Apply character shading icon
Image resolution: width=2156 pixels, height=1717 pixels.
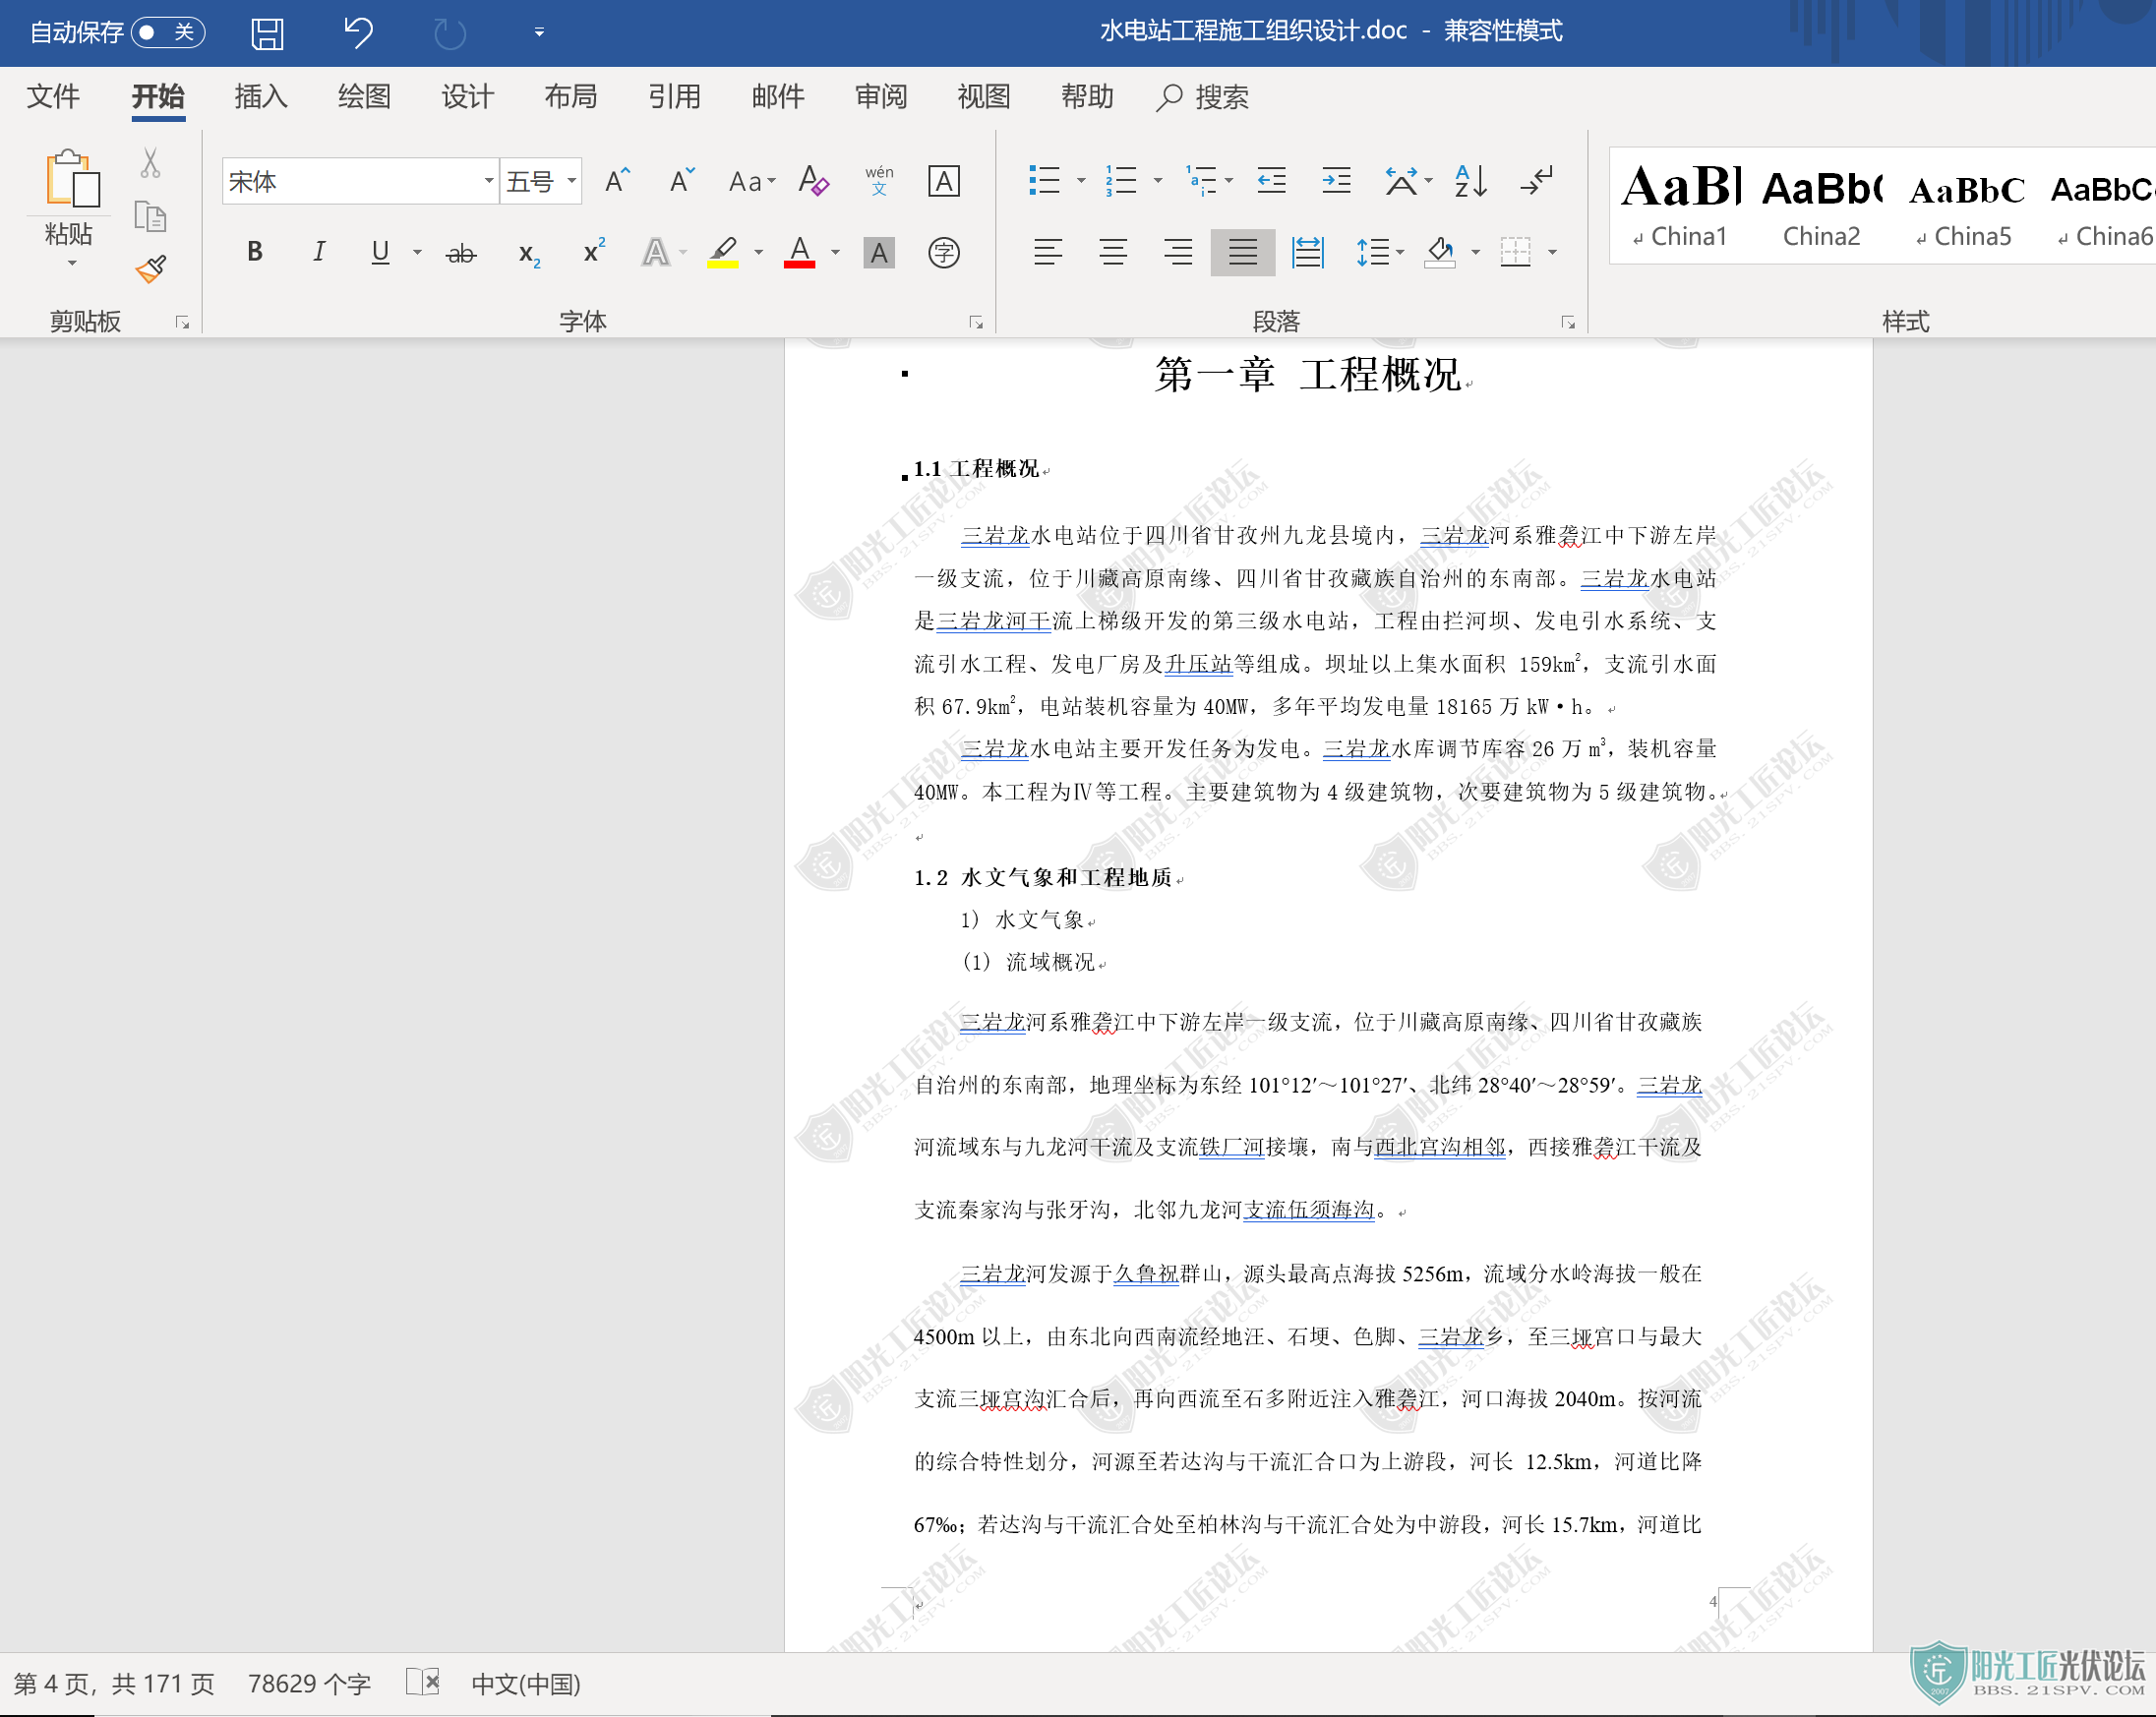878,253
